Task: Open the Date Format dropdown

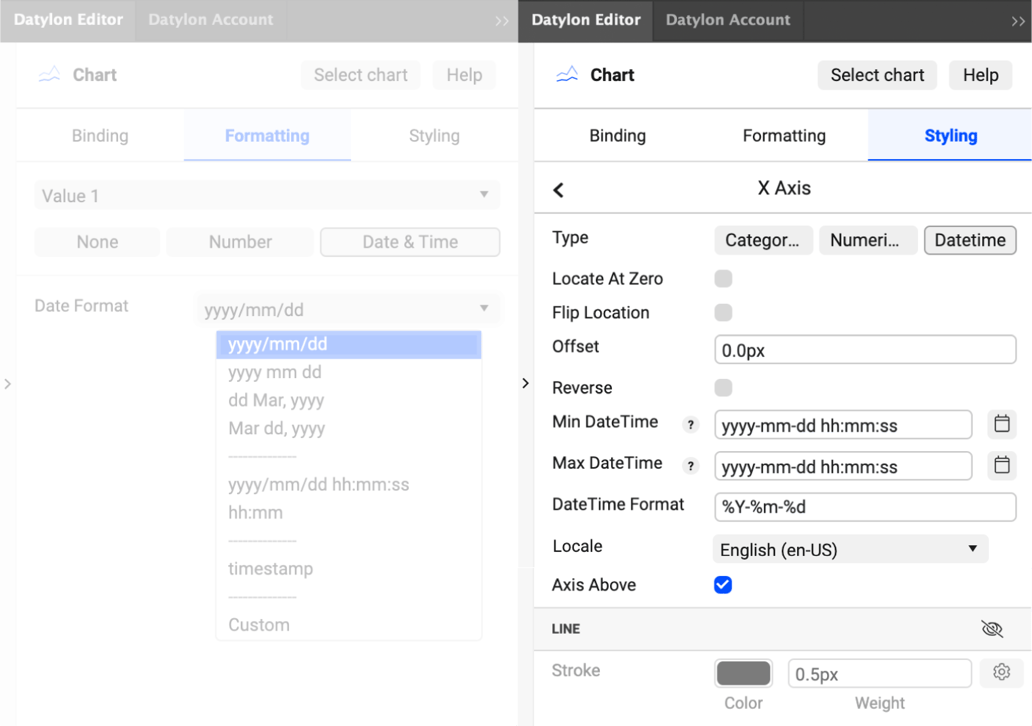Action: click(x=348, y=309)
